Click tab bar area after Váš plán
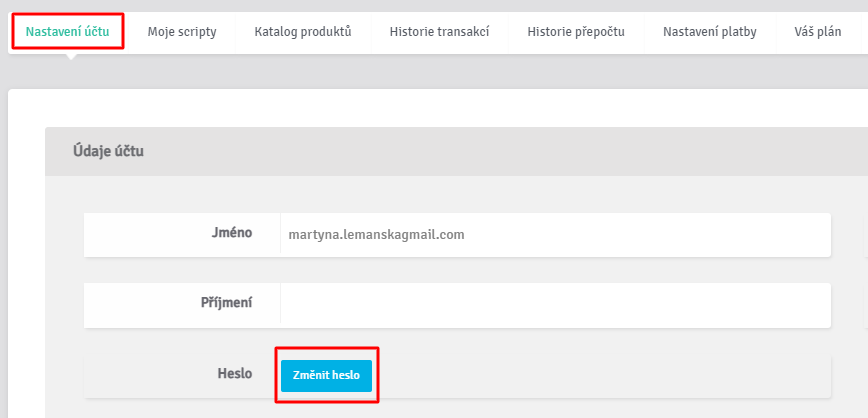 (x=864, y=32)
